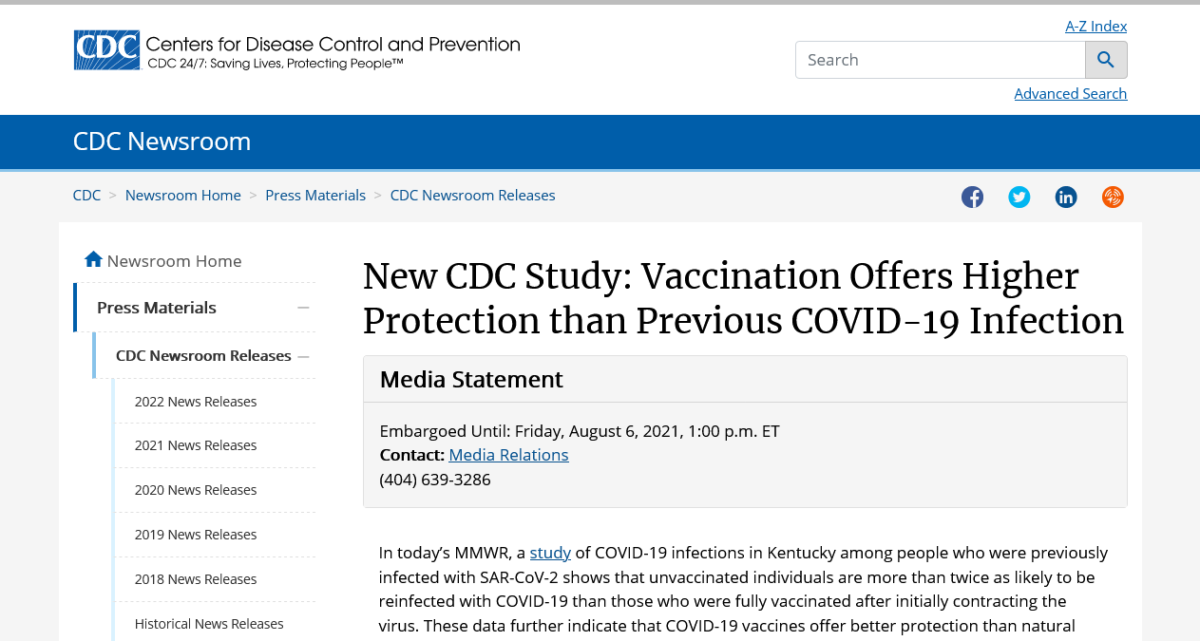
Task: Collapse the Press Materials section
Action: 303,308
